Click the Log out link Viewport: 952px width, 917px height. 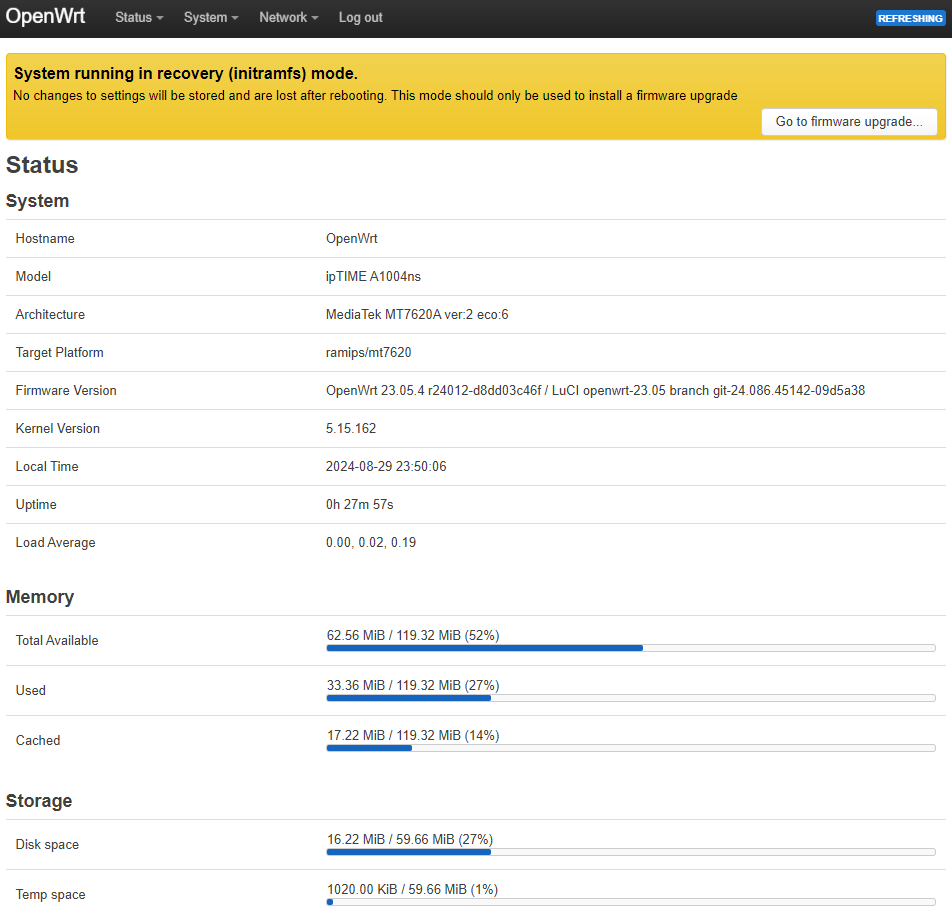click(360, 18)
